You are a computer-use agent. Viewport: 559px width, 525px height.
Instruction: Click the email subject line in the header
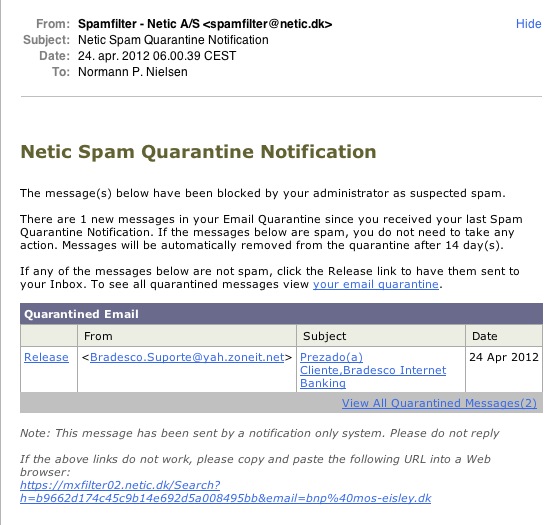[173, 40]
